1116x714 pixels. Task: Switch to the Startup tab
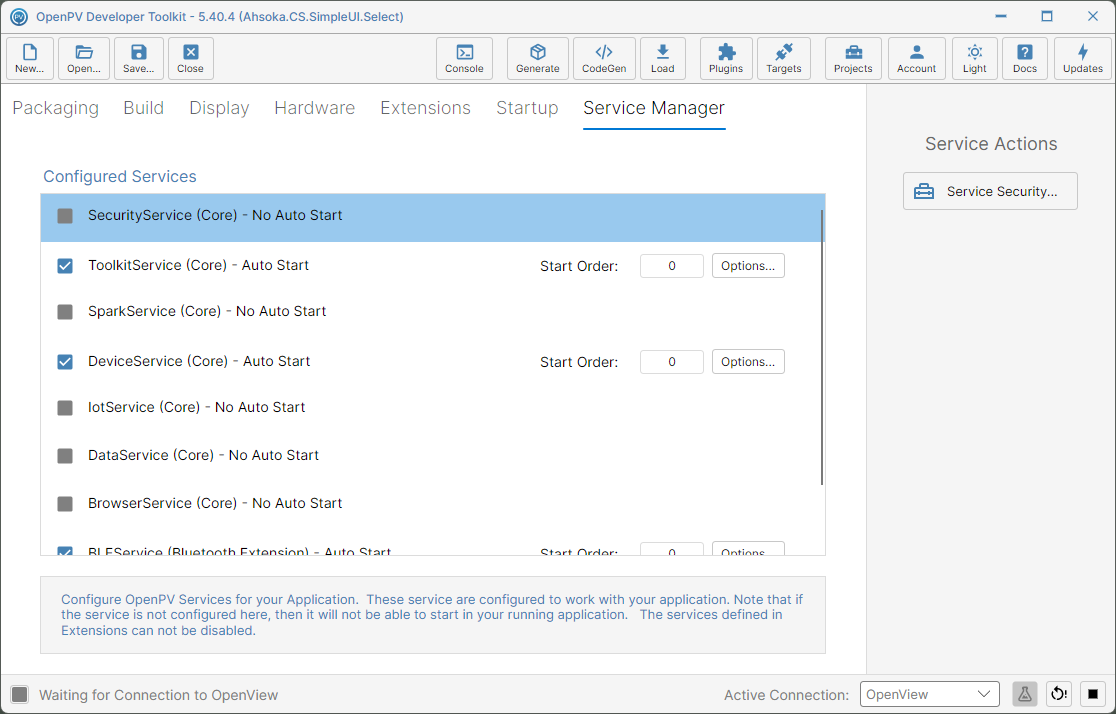[527, 108]
